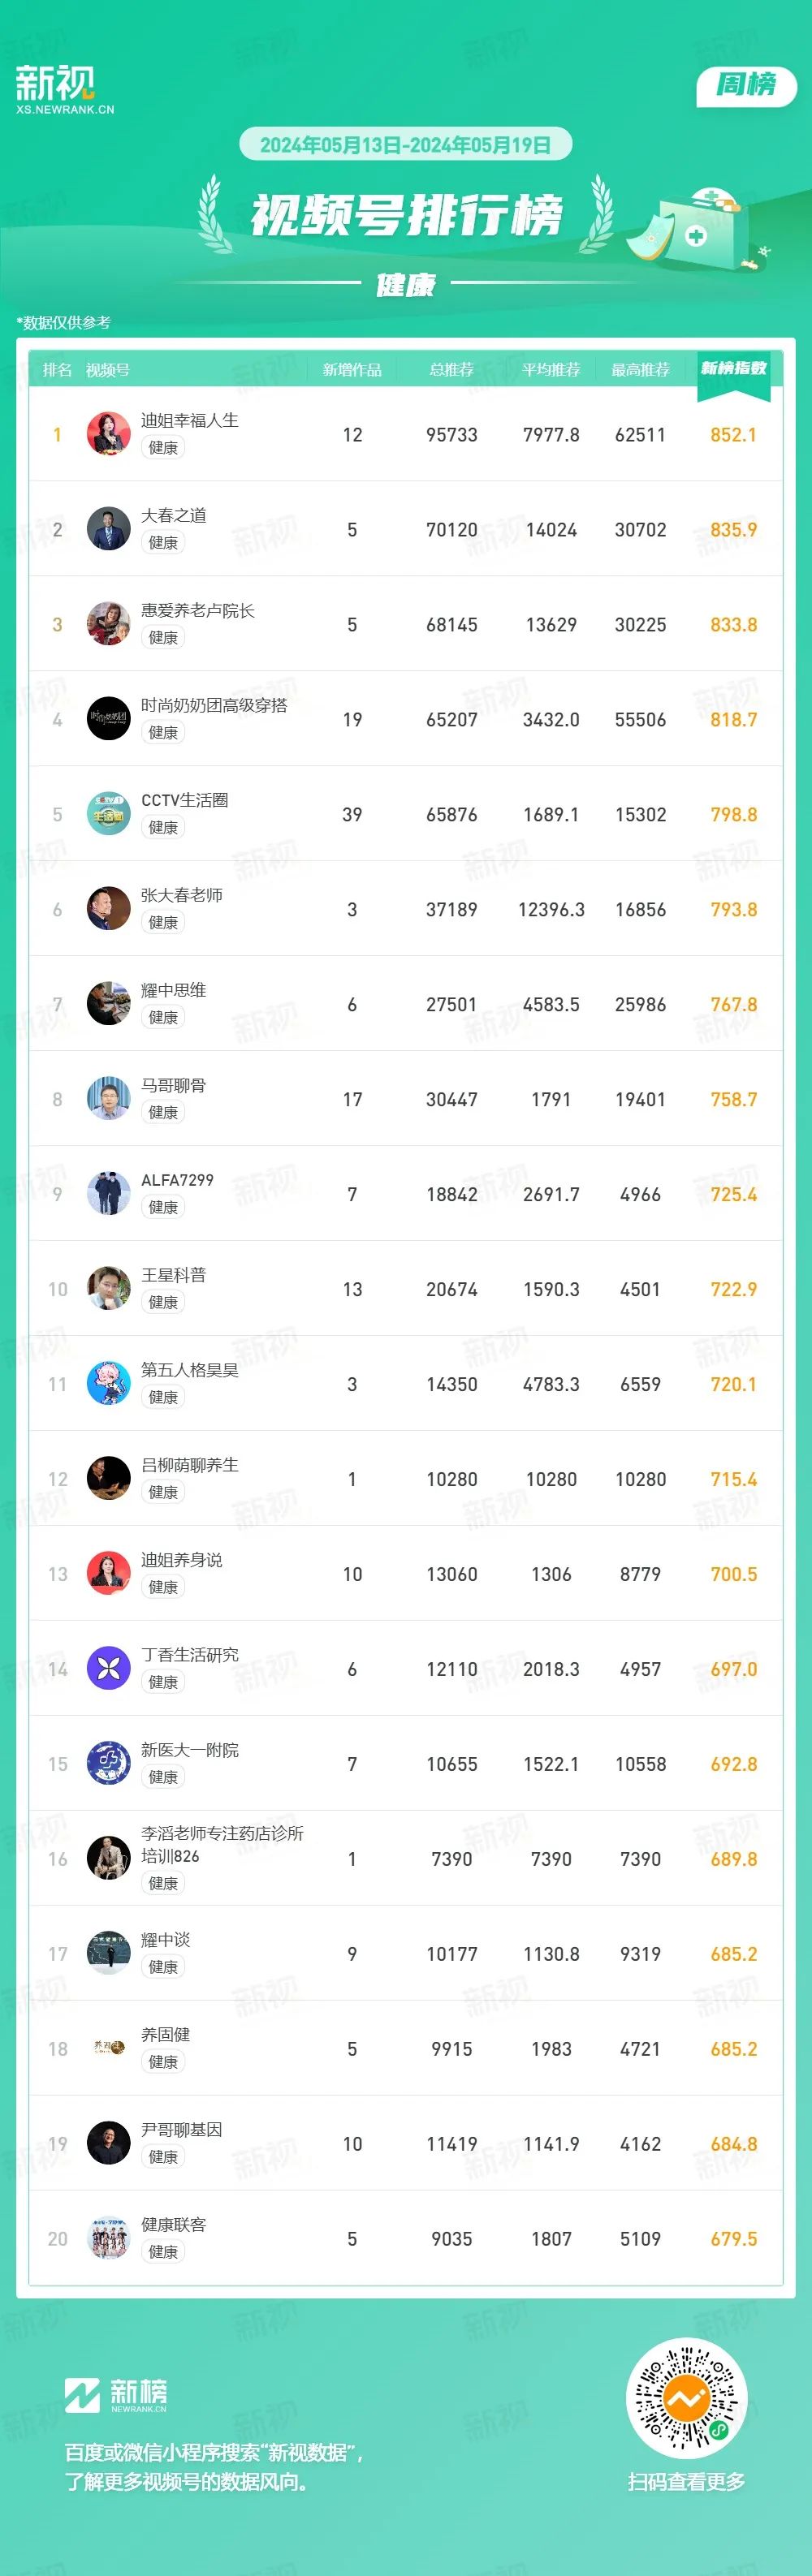Click the 第五人格昊昊 anime avatar
The image size is (812, 2576).
point(109,1384)
